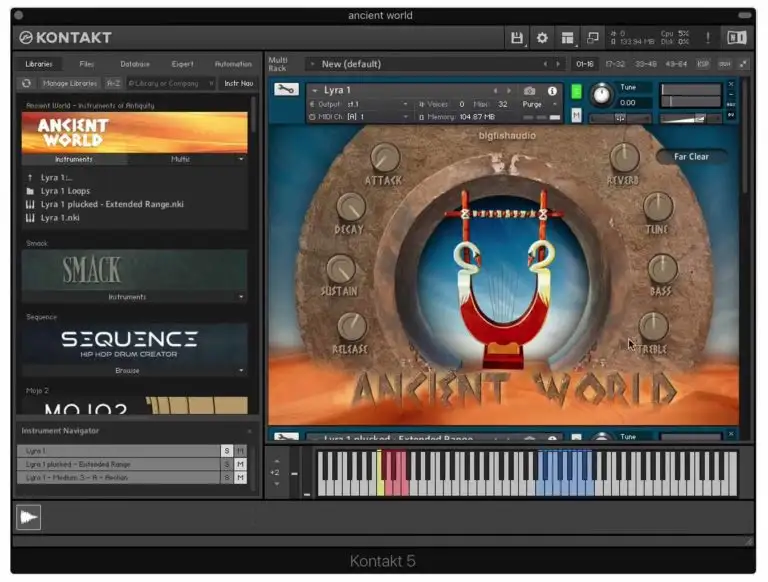768x582 pixels.
Task: Toggle the KSP multi script button
Action: coord(703,64)
